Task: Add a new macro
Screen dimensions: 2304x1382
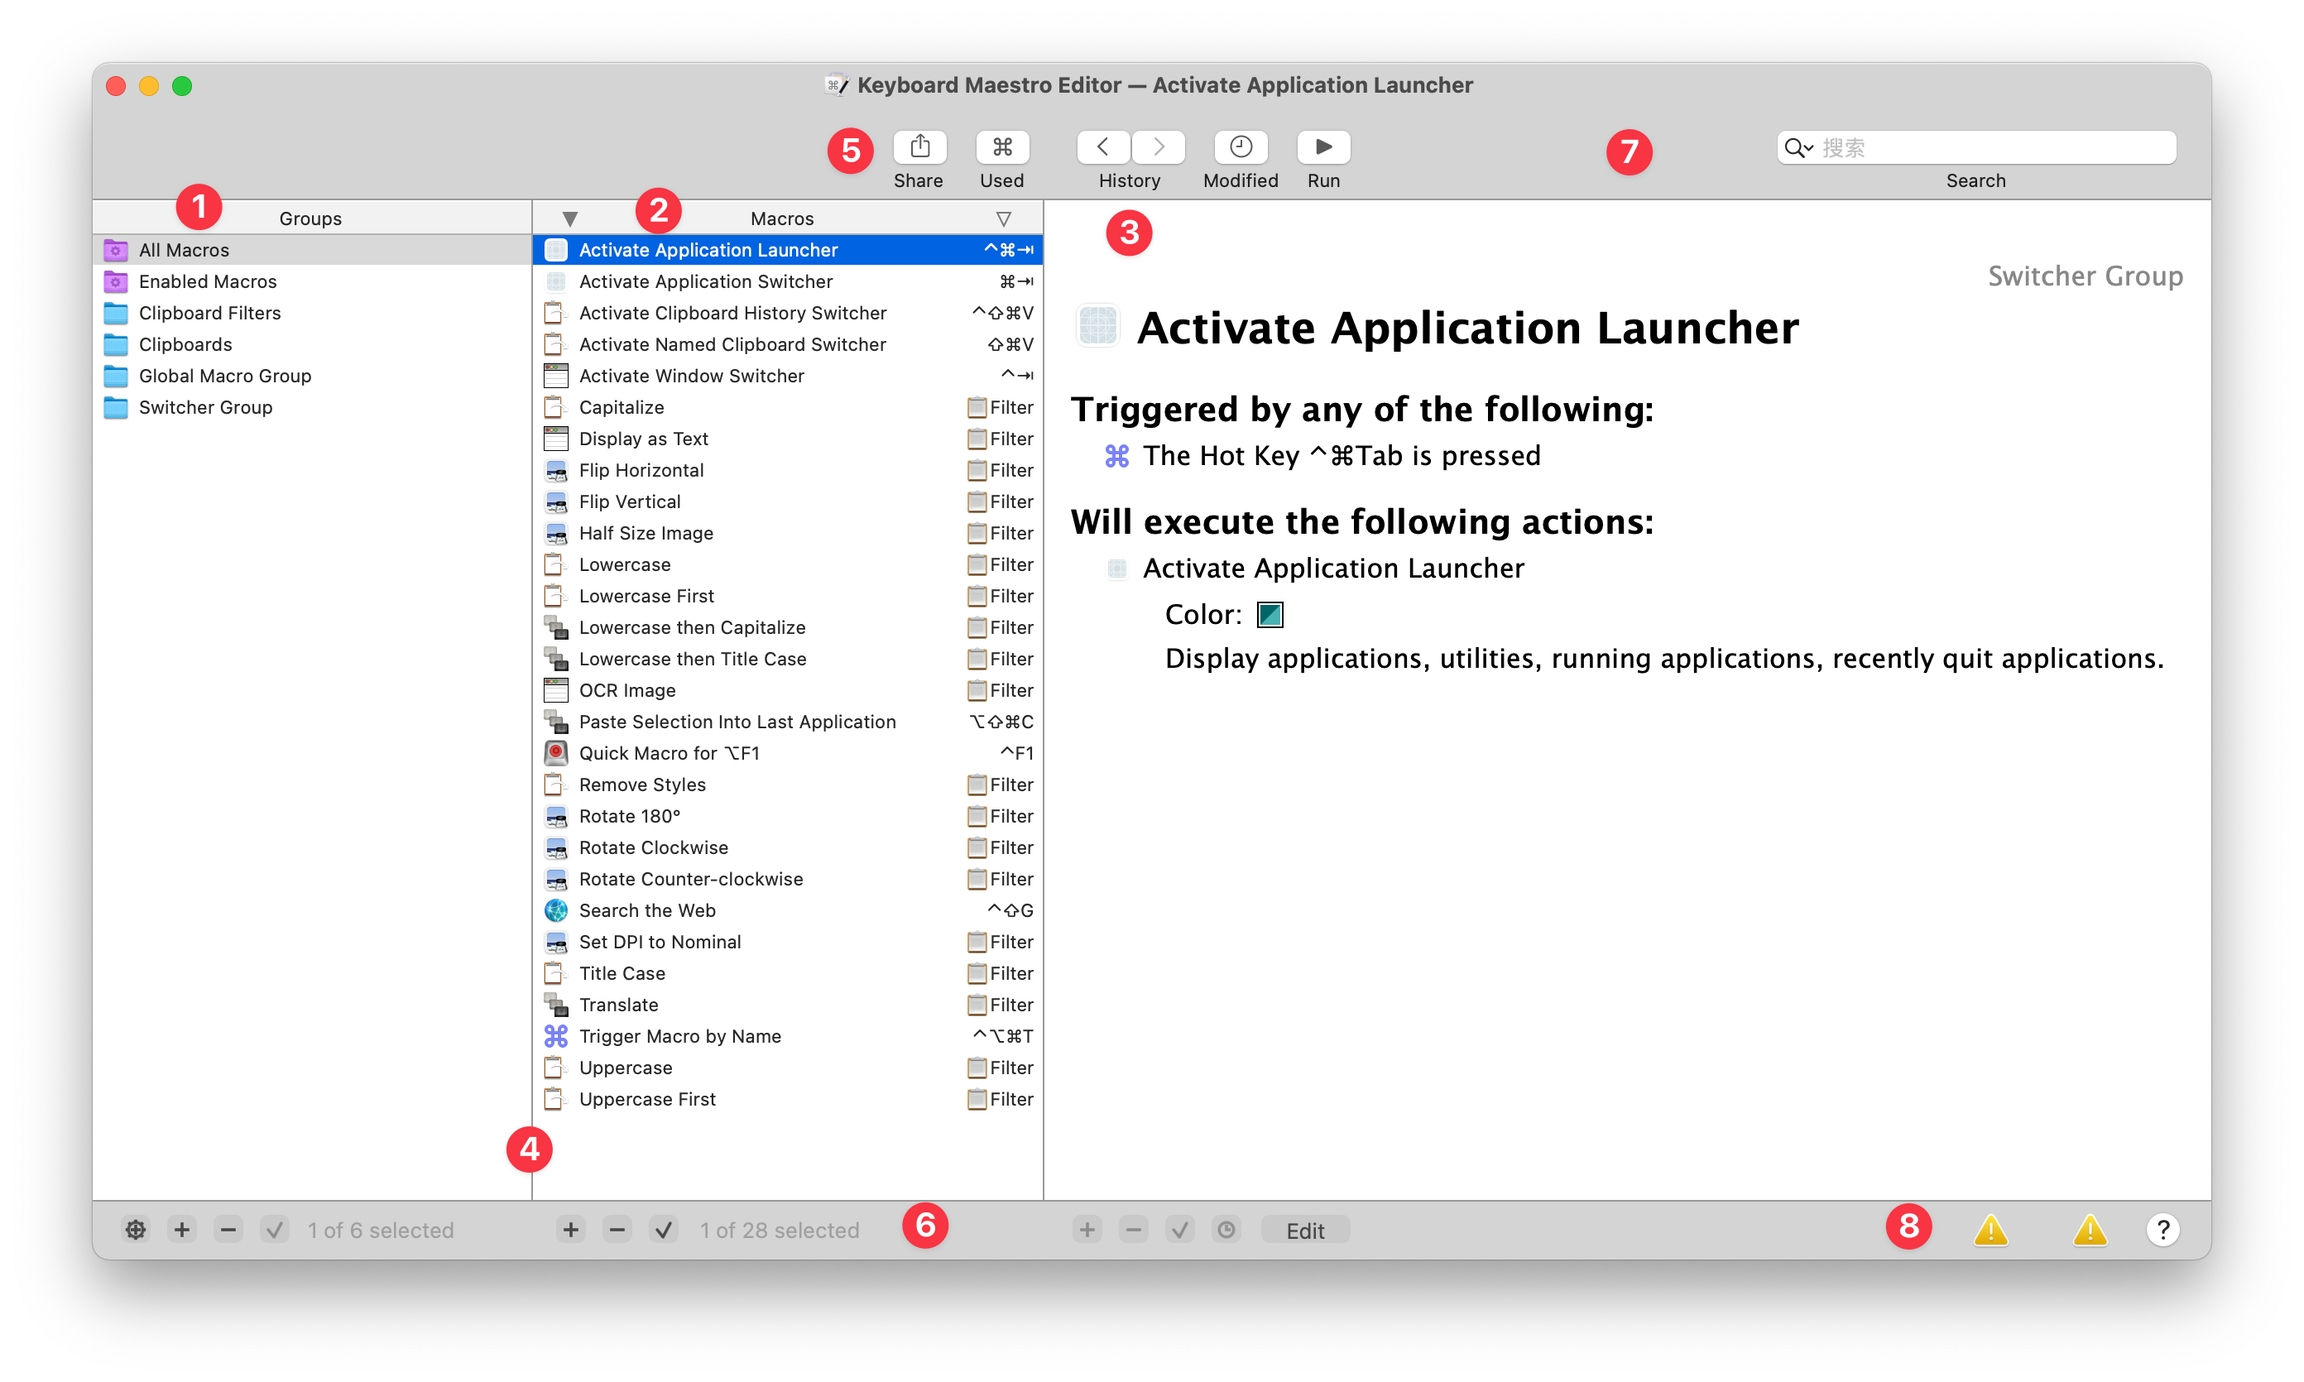Action: coord(571,1229)
